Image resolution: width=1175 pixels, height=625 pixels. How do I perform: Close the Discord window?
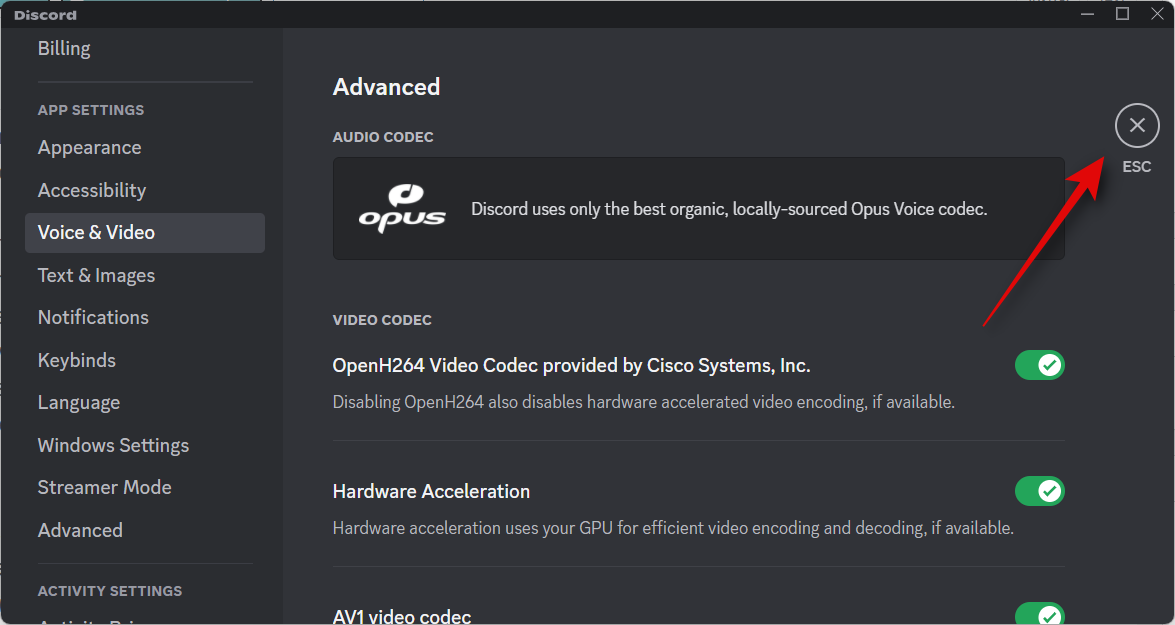click(x=1157, y=13)
